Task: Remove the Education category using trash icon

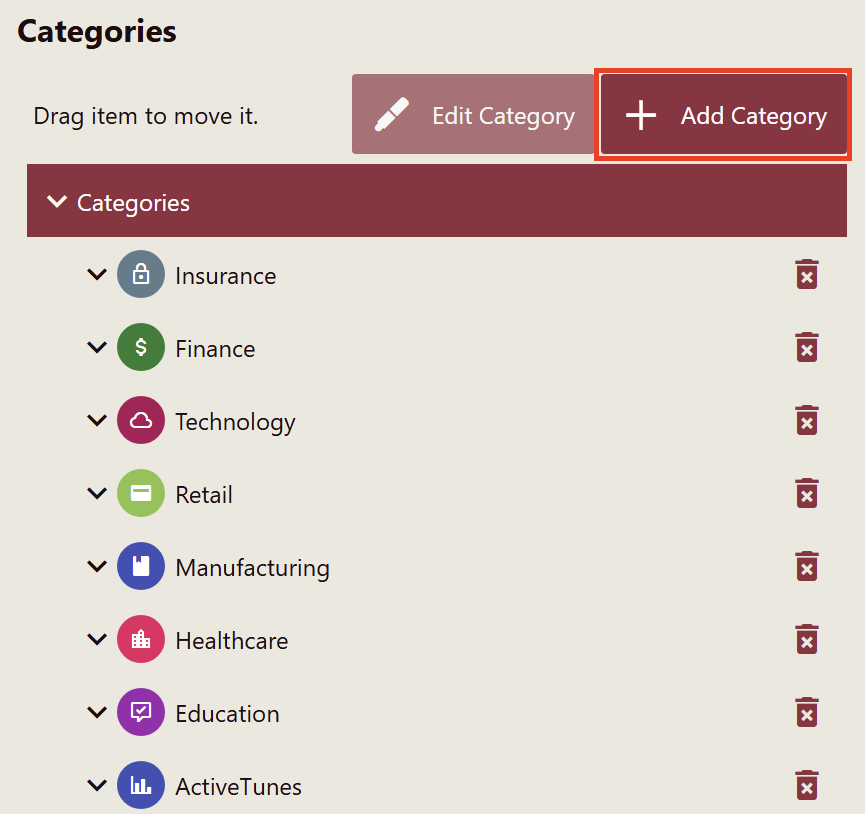Action: 806,713
